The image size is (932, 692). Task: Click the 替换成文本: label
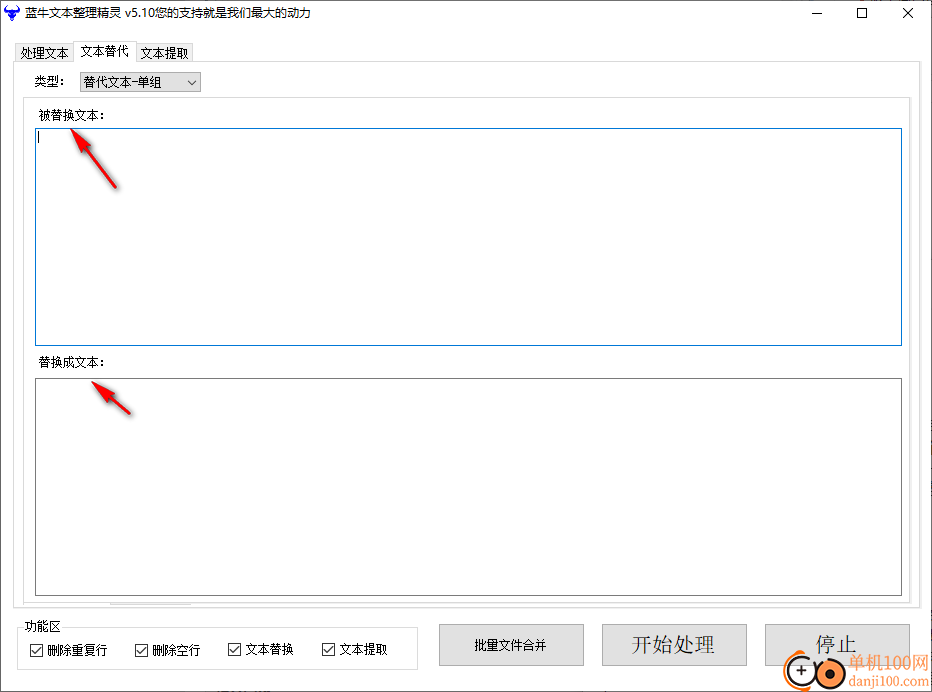71,362
